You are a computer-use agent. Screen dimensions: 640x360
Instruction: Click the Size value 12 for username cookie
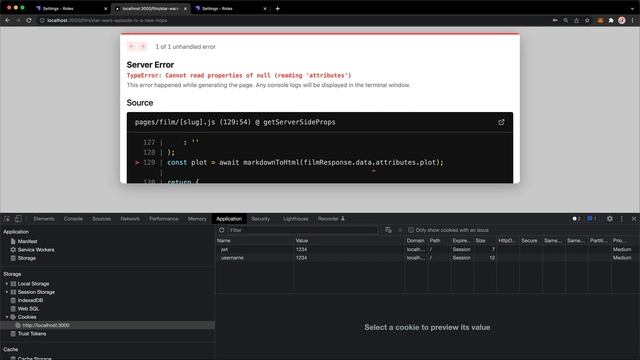(x=492, y=258)
